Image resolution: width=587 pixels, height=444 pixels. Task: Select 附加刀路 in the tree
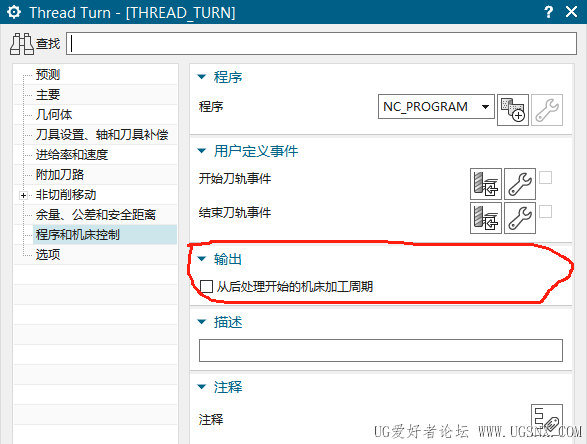coord(60,174)
